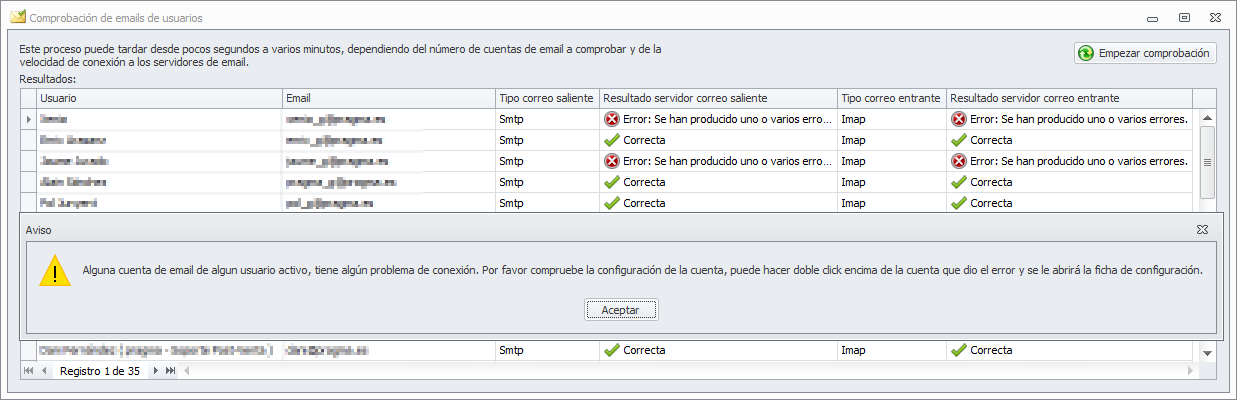This screenshot has width=1237, height=400.
Task: Click the Tipo correo entrante column header
Action: [x=891, y=98]
